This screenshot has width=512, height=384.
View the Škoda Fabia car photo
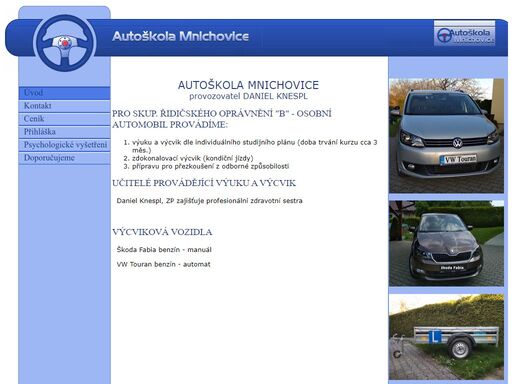pyautogui.click(x=446, y=243)
